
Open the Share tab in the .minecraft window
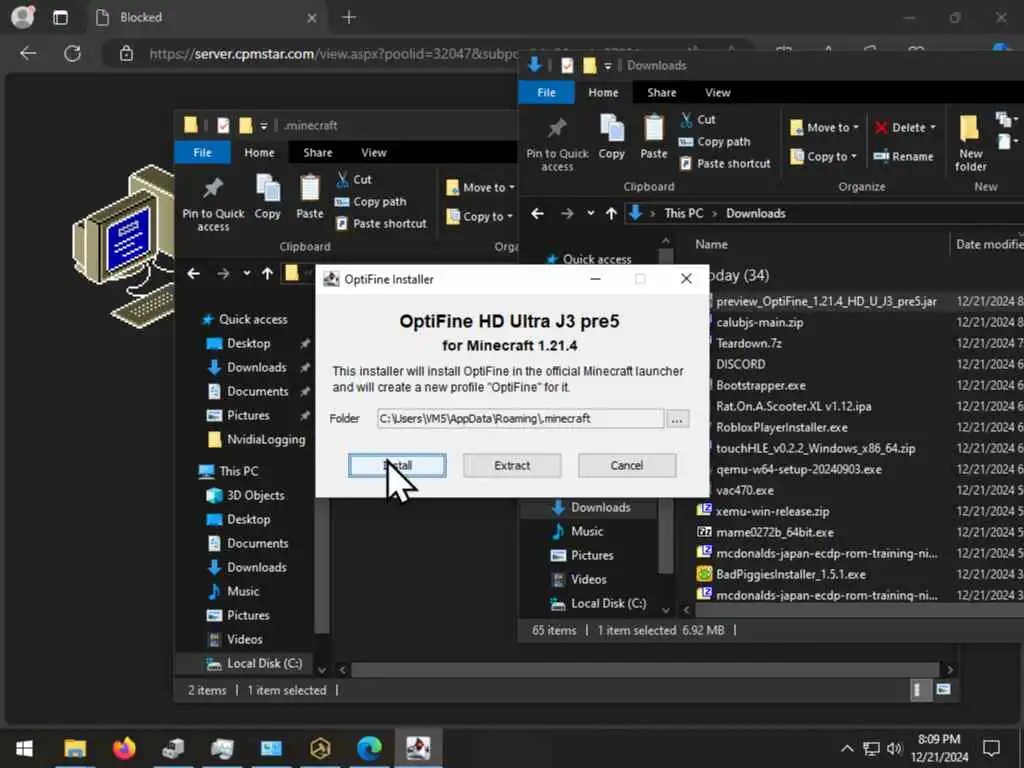(x=317, y=153)
